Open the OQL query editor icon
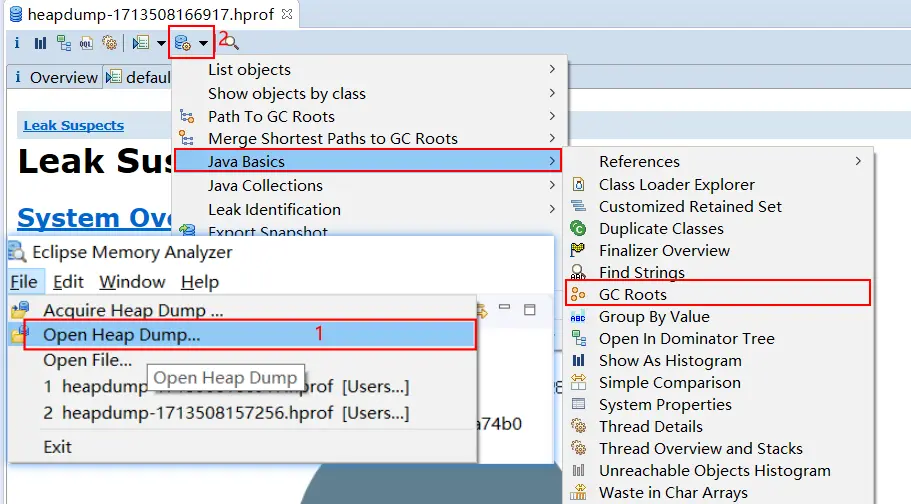 [x=87, y=43]
